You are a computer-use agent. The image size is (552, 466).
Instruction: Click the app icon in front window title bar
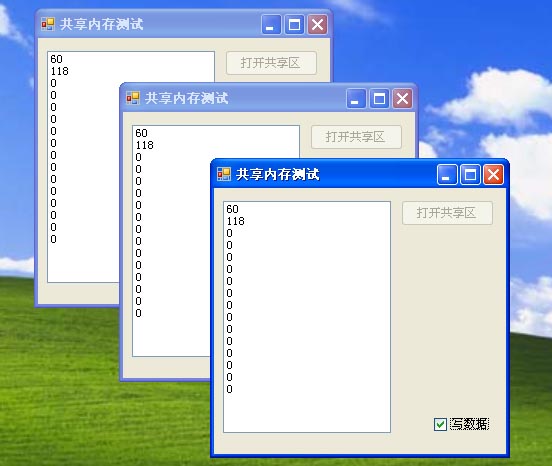point(224,174)
